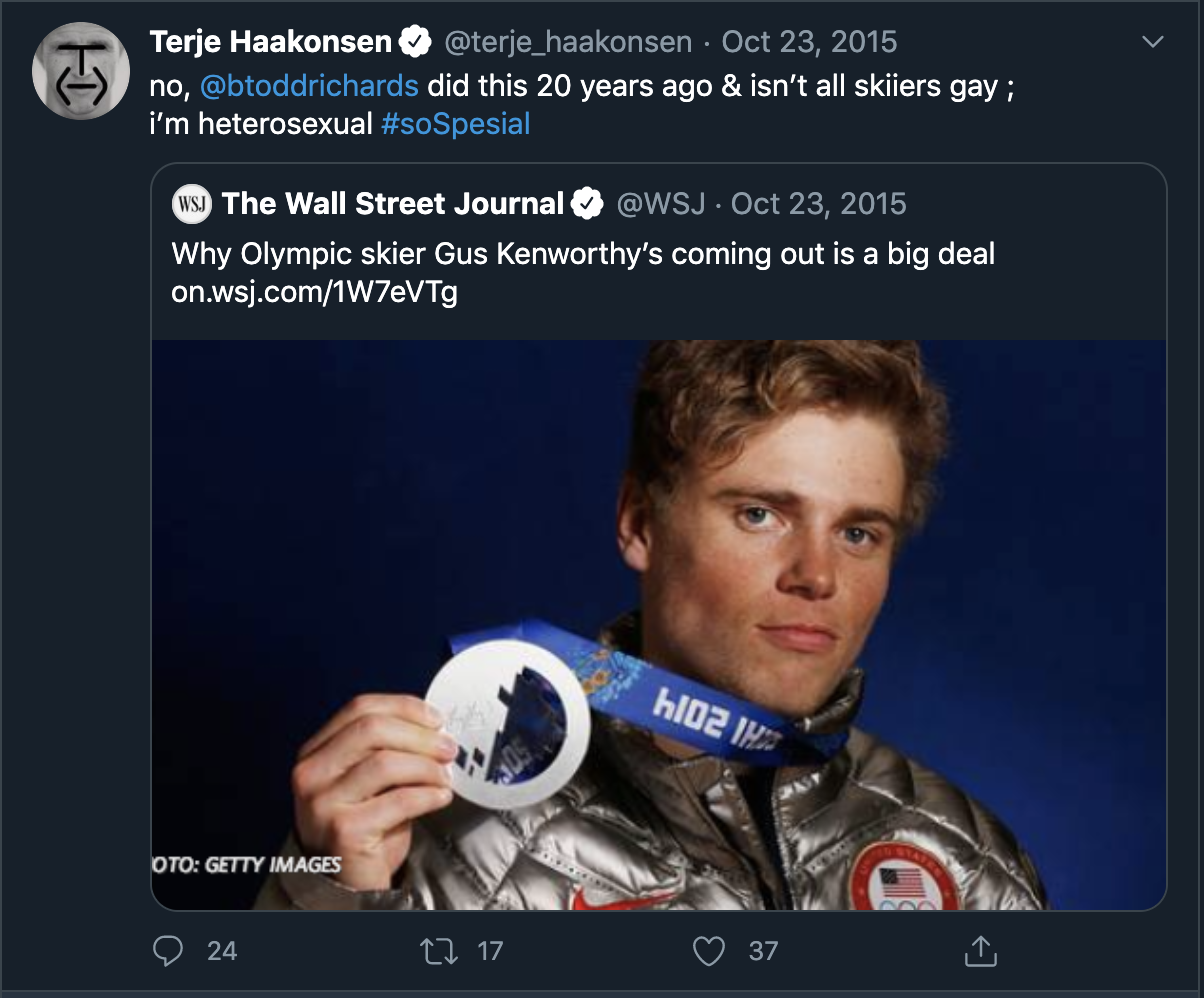Open Terje Haakonsen's profile avatar
This screenshot has height=998, width=1204.
81,71
